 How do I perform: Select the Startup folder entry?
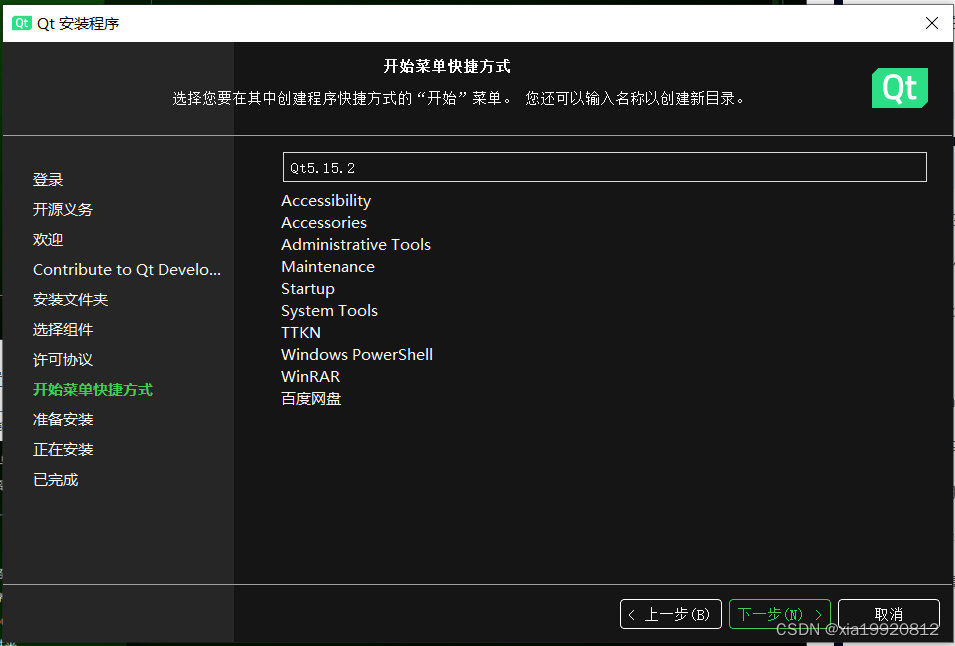pos(308,289)
